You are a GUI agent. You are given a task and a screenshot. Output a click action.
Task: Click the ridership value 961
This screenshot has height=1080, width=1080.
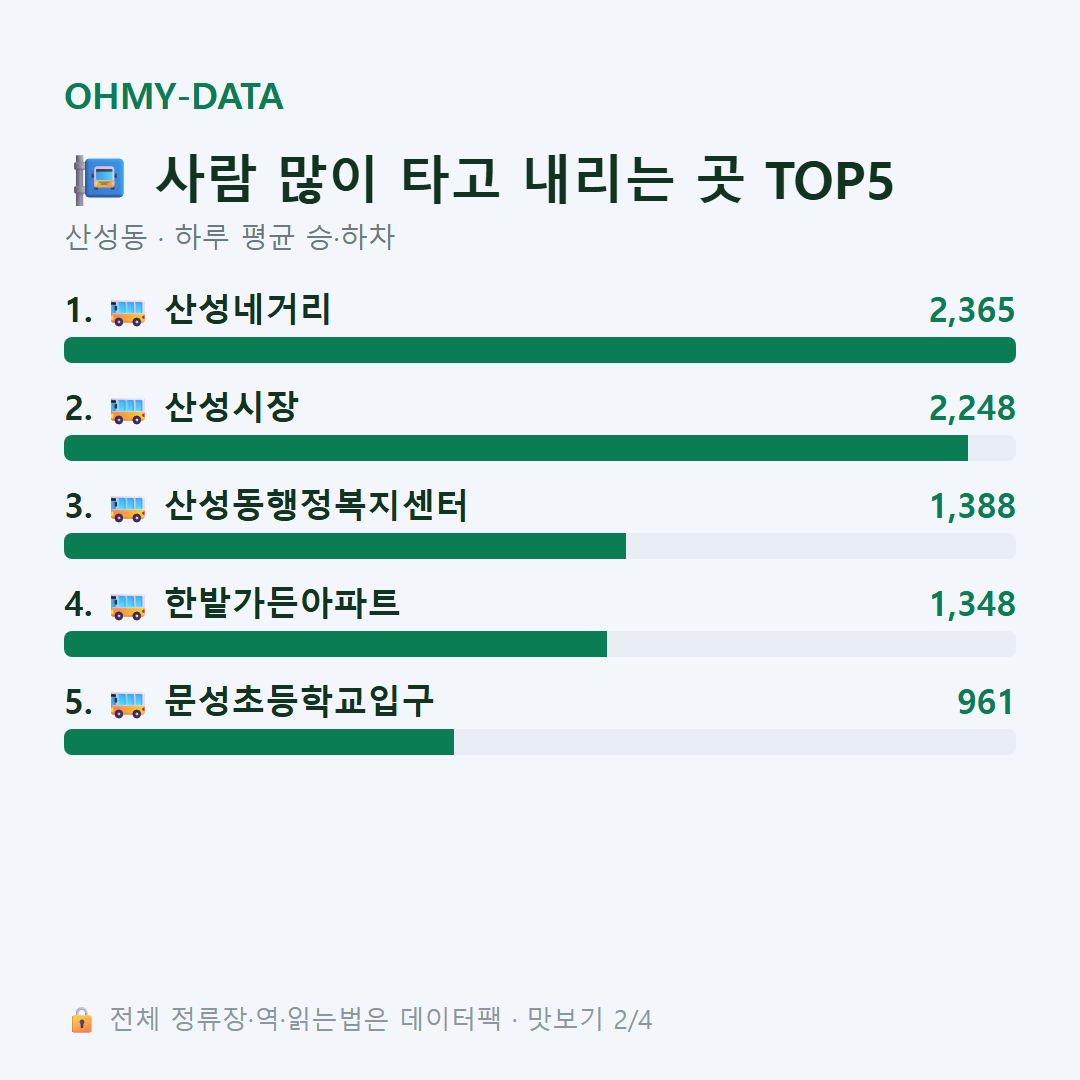click(986, 703)
